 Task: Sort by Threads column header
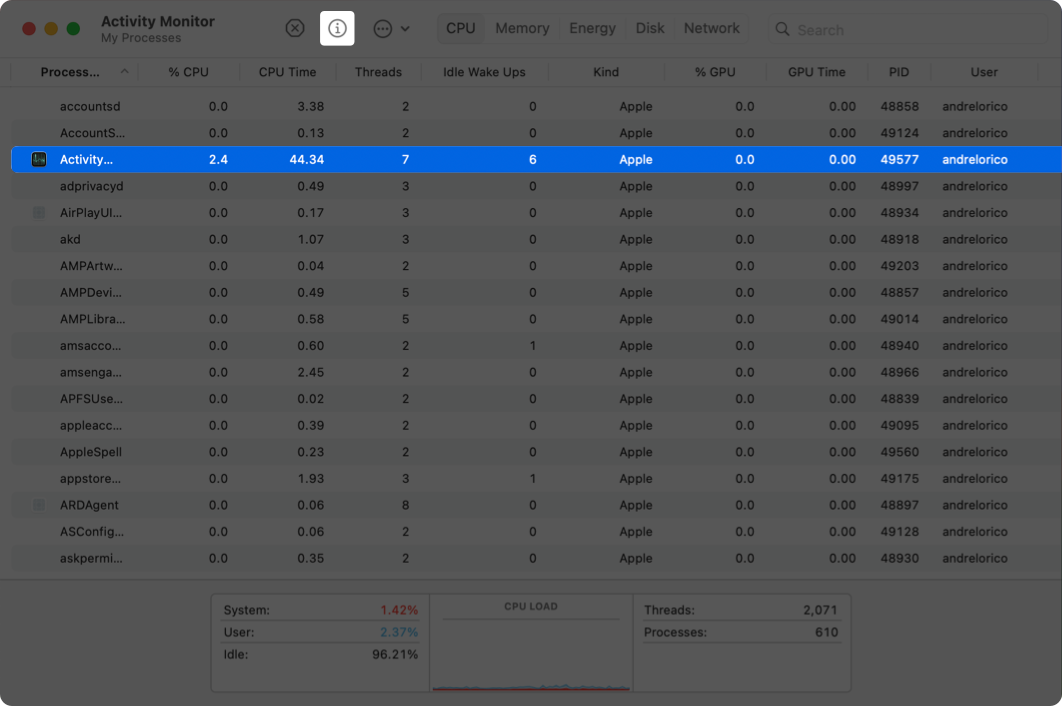tap(378, 72)
